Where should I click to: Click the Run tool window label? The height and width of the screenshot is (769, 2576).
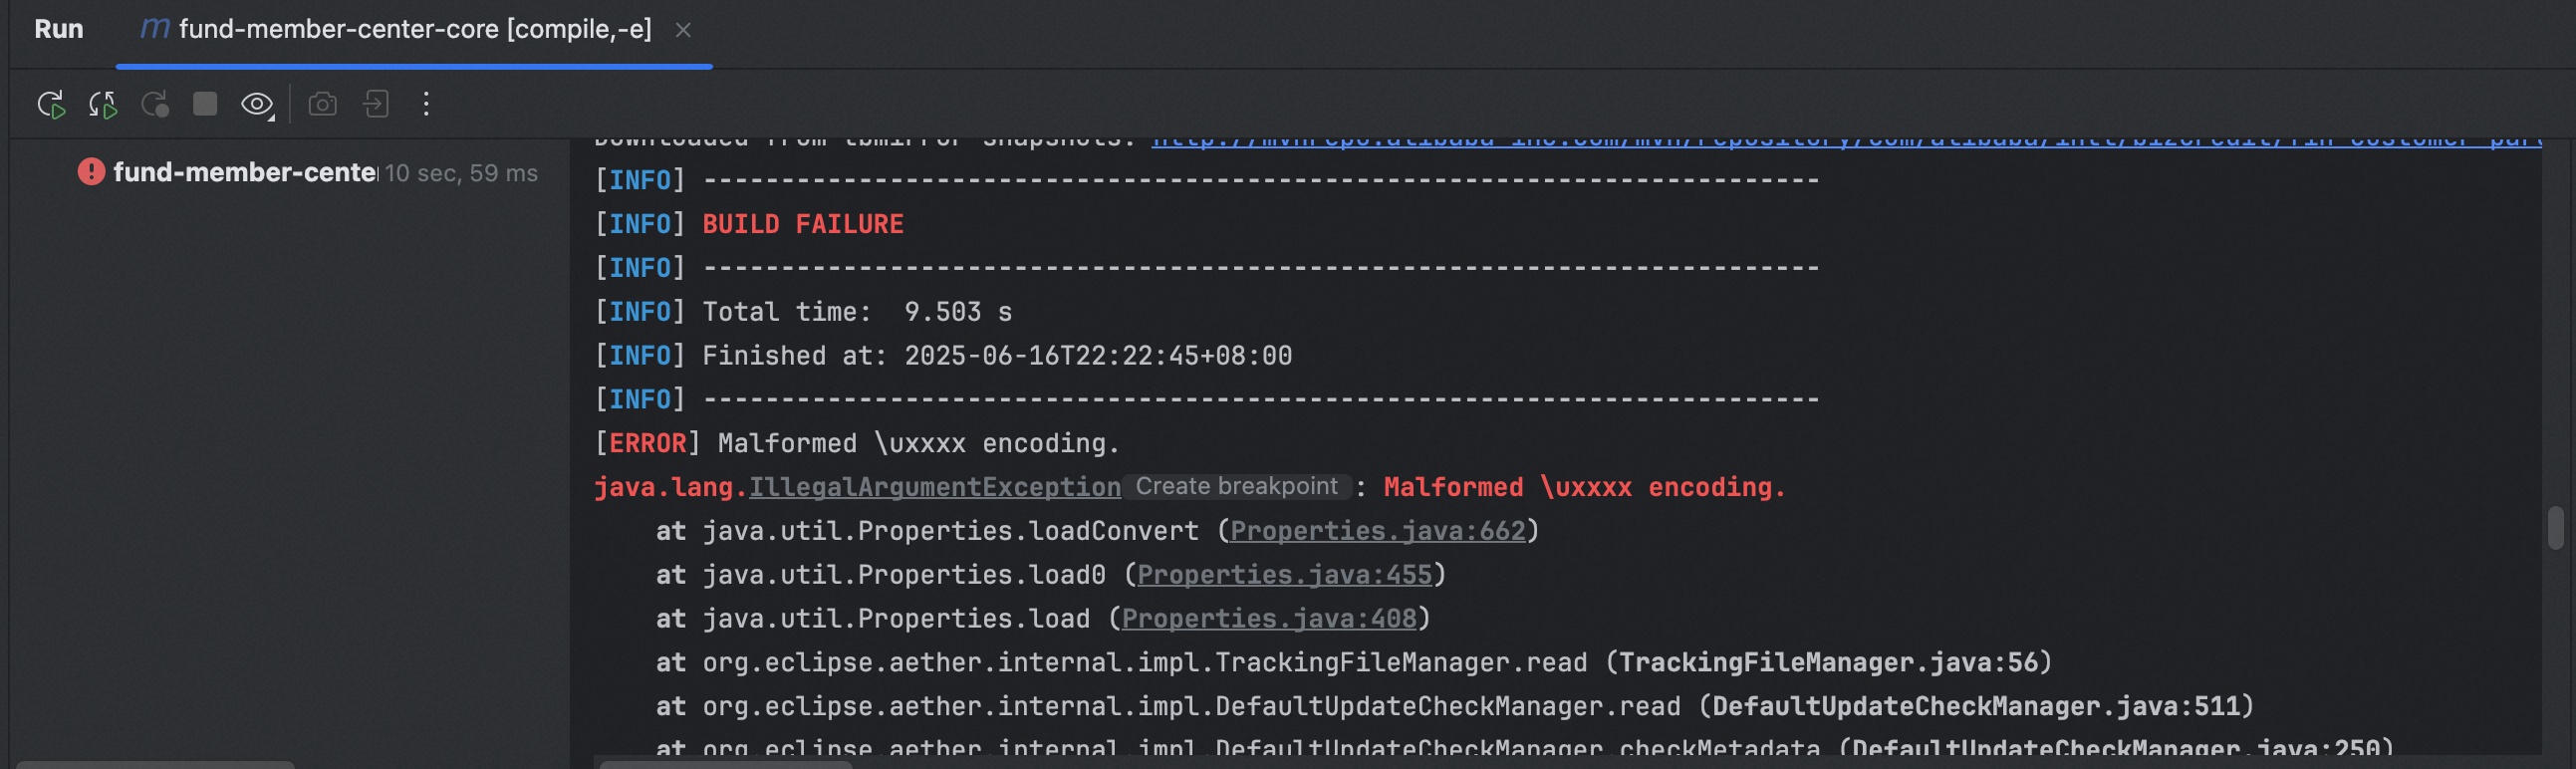point(59,29)
